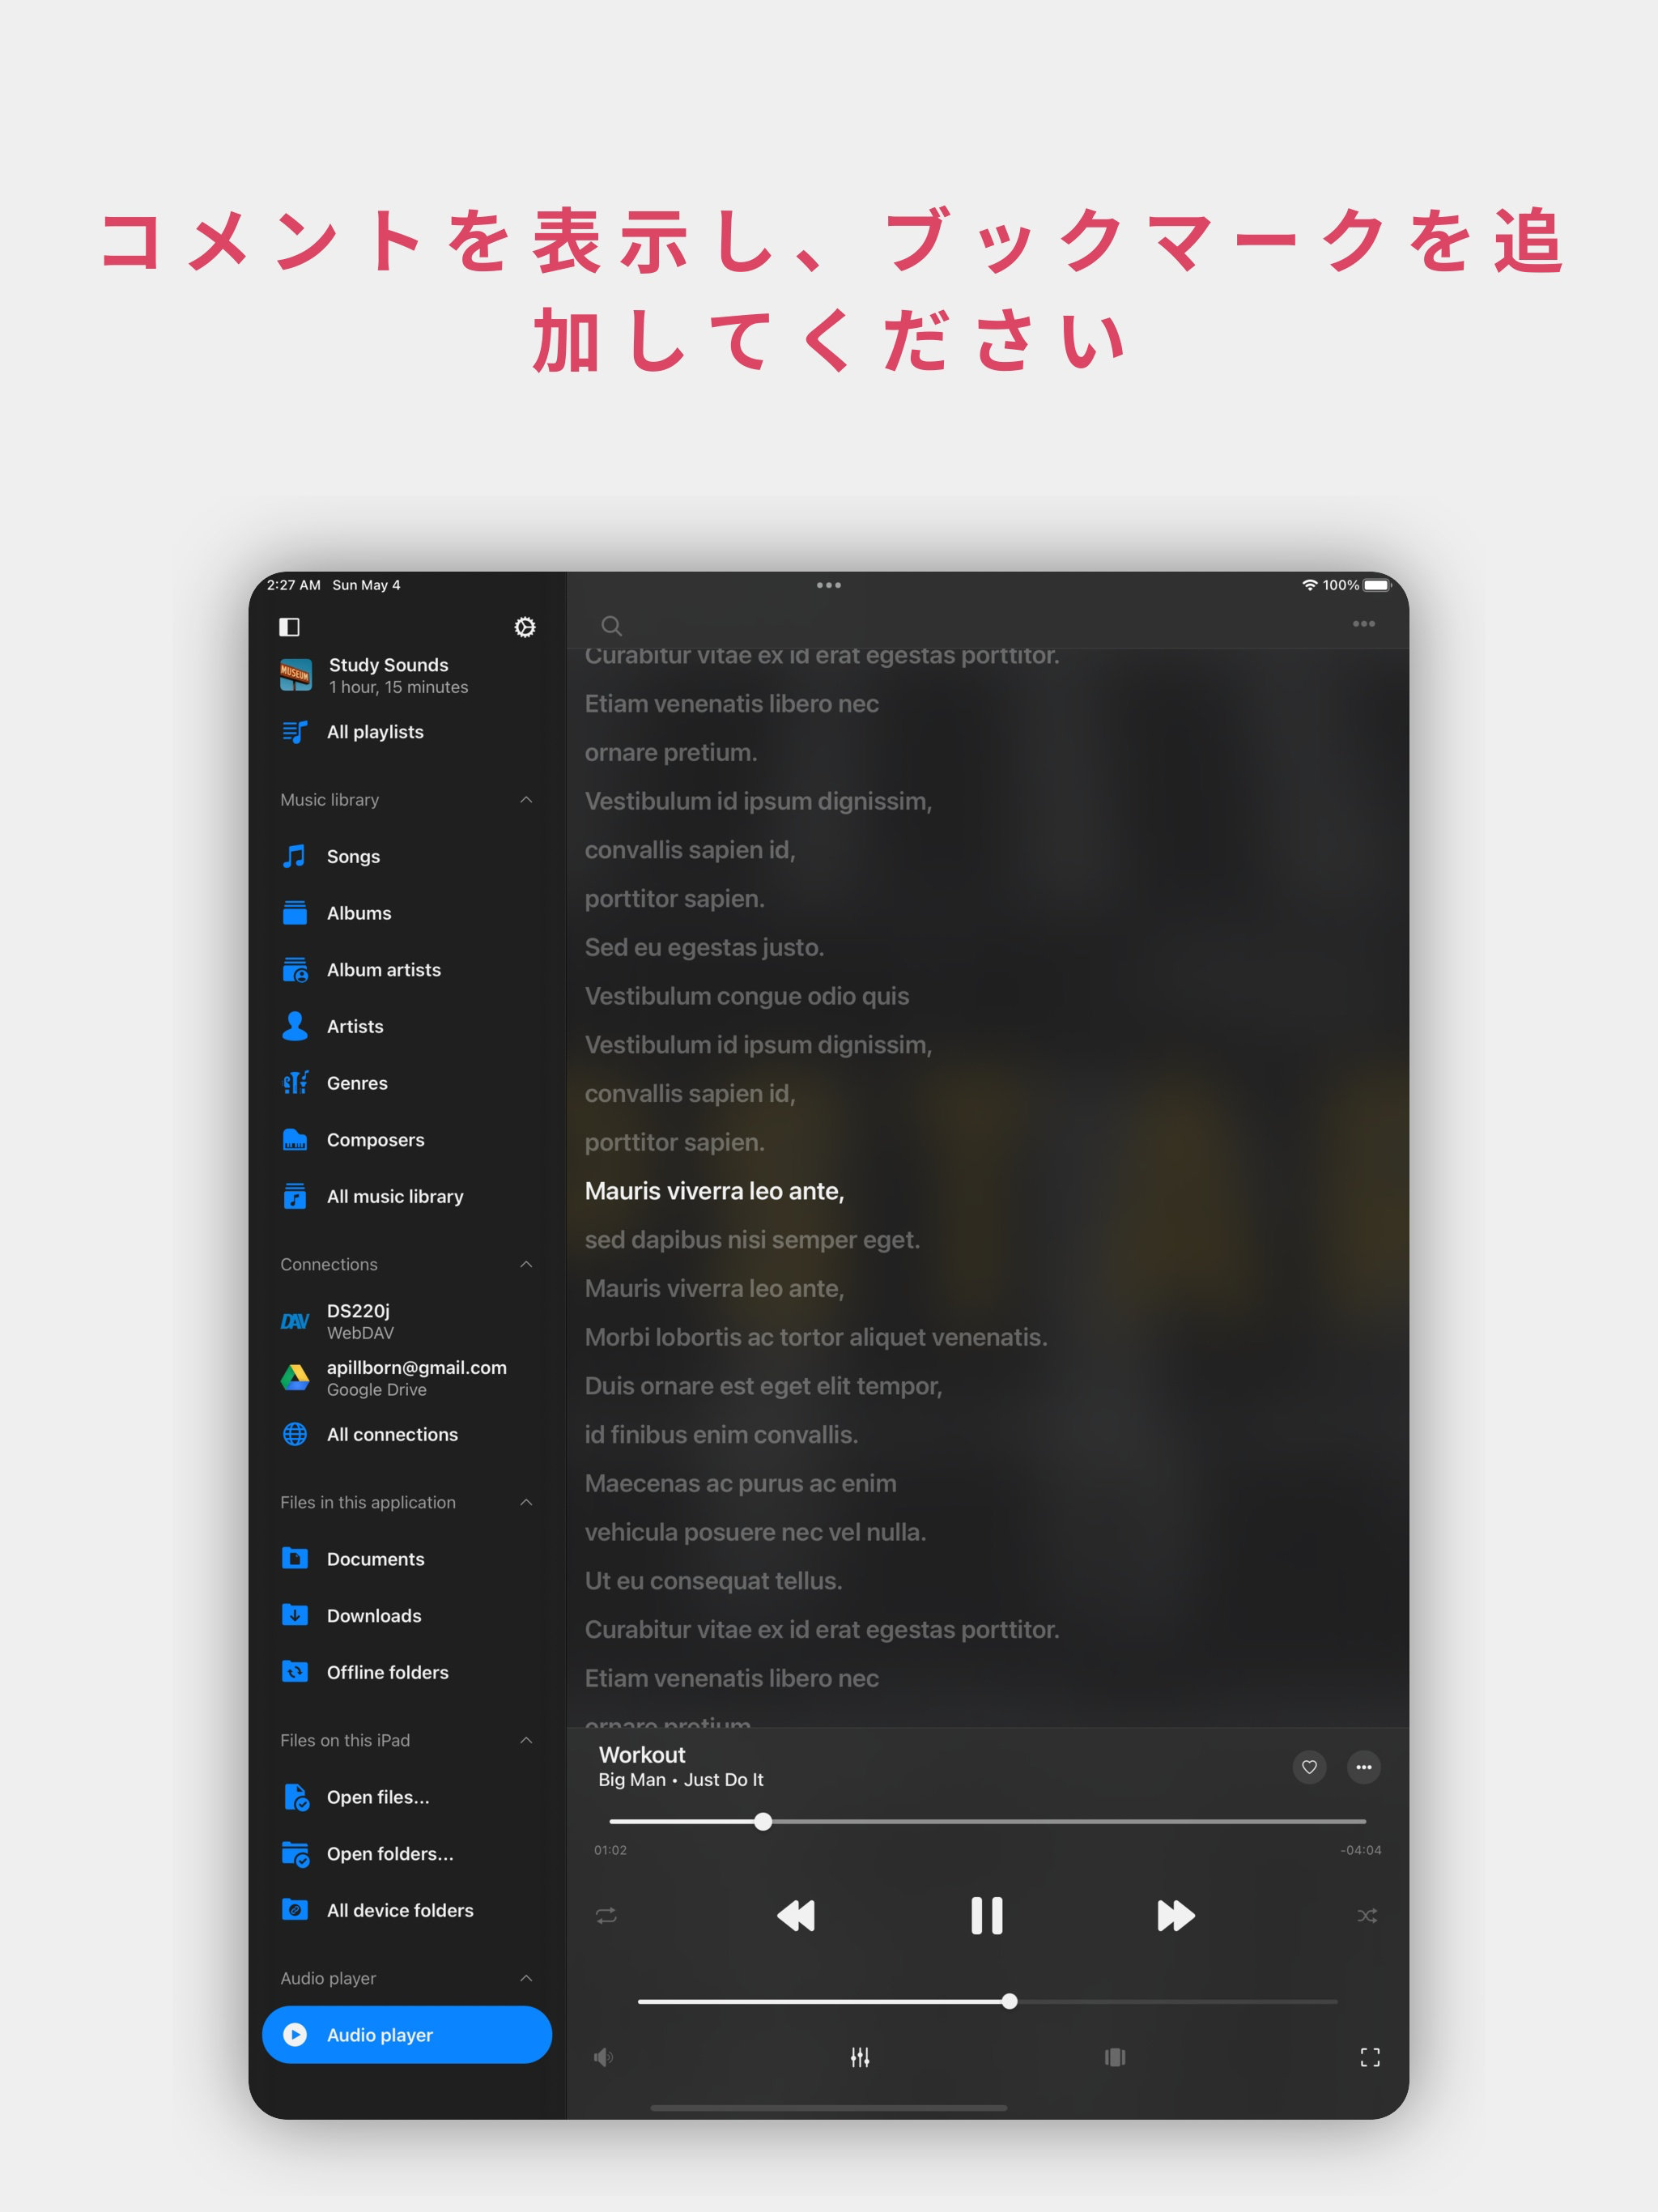
Task: Enable shuffle playback
Action: click(1368, 1915)
